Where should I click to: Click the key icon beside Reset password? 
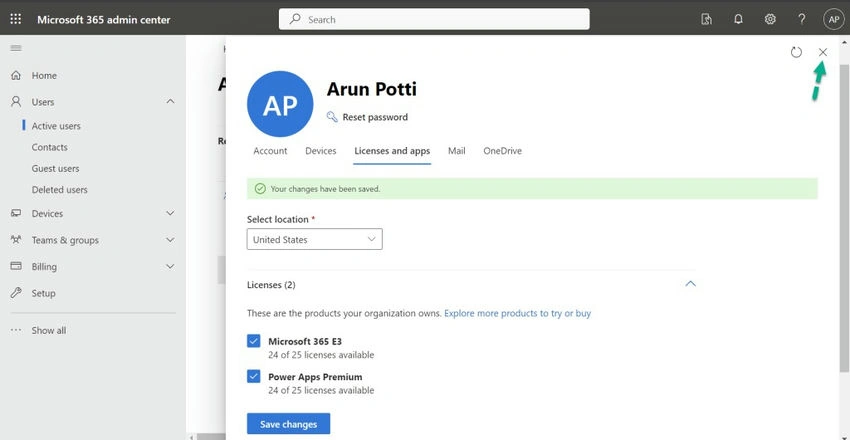coord(332,117)
